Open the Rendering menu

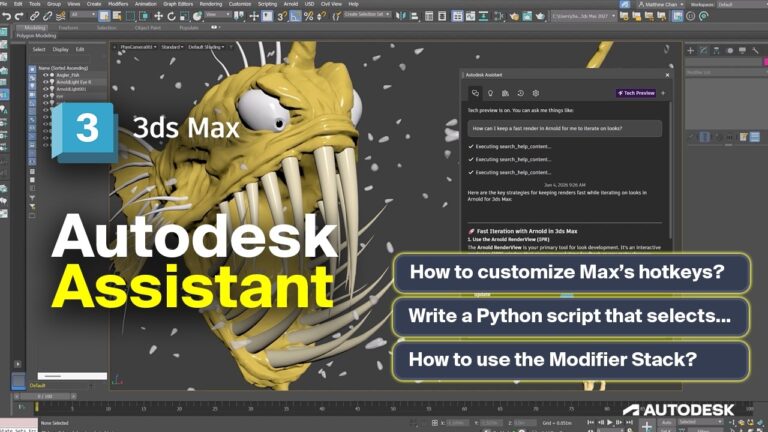pos(211,4)
